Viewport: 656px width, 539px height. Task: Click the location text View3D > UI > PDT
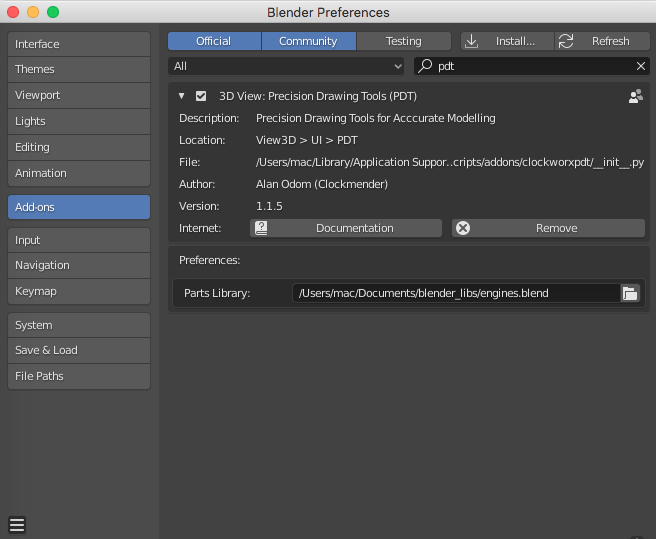(307, 140)
